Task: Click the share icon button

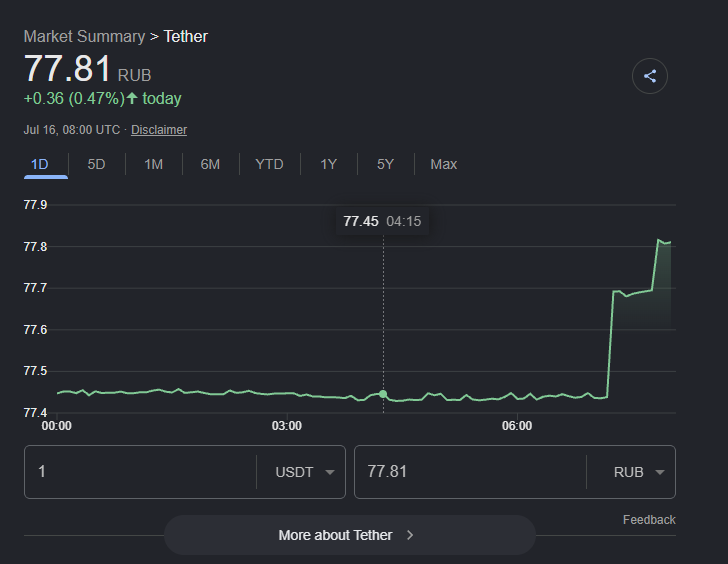Action: pos(650,76)
